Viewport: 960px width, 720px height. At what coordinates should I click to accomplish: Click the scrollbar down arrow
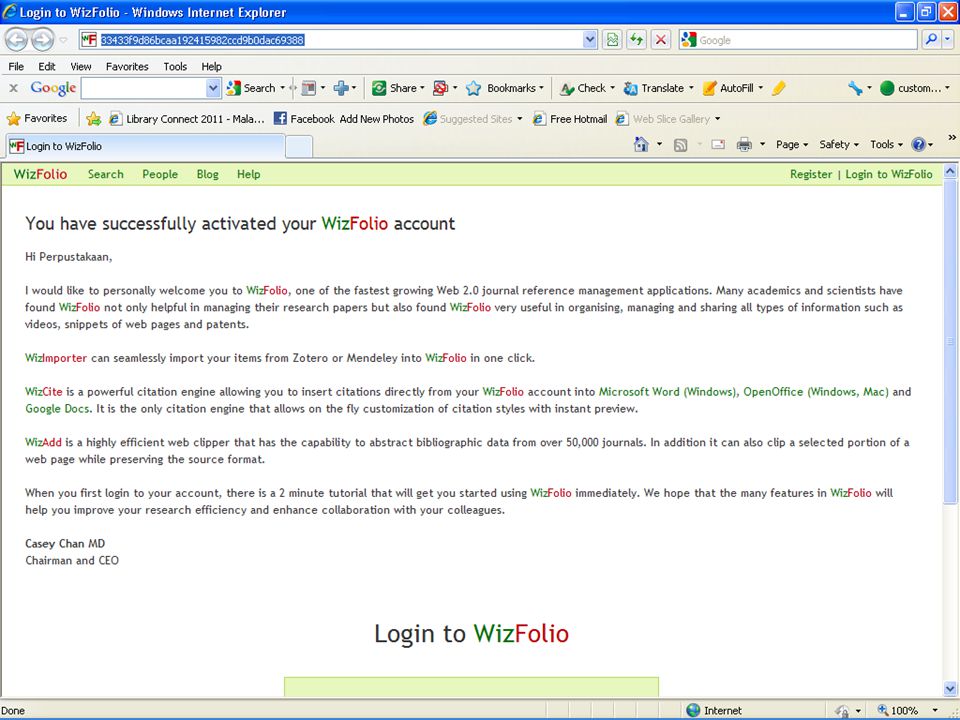[x=950, y=688]
